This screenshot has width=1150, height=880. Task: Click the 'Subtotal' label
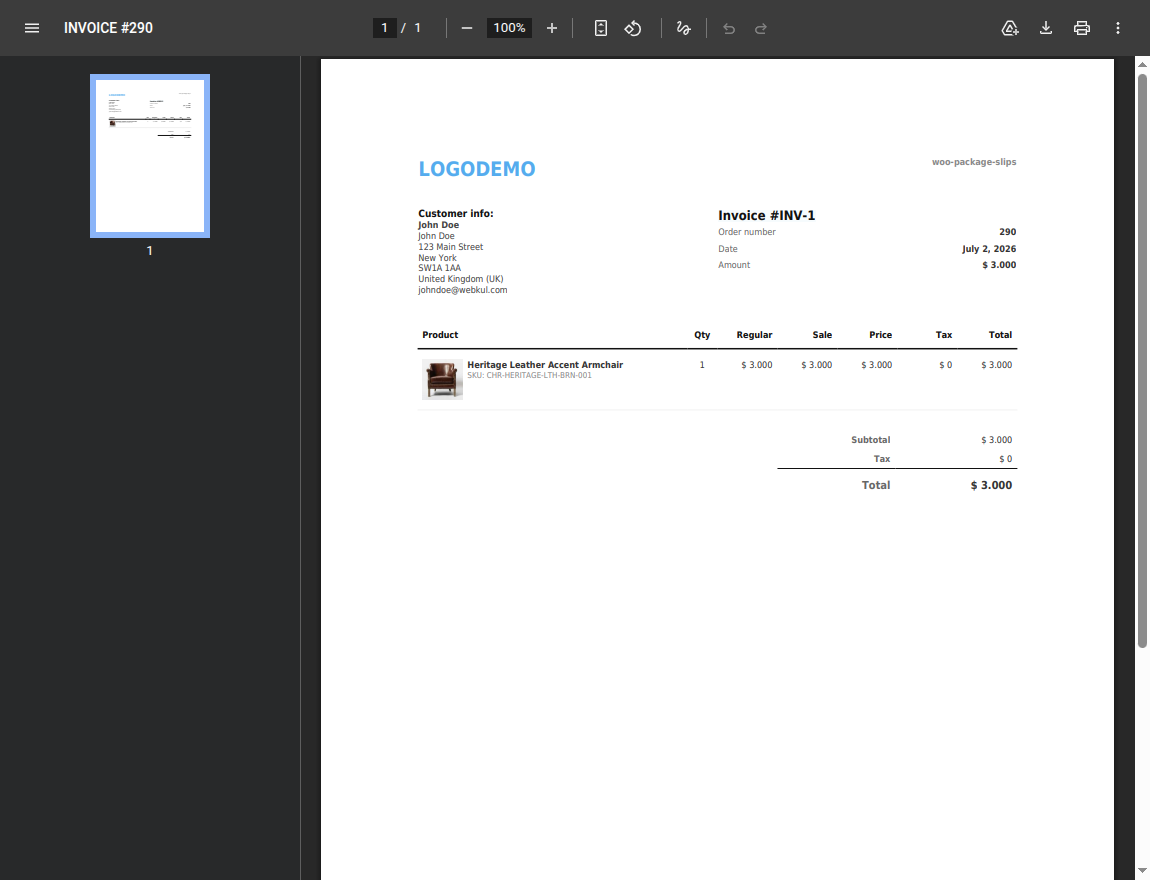tap(871, 440)
